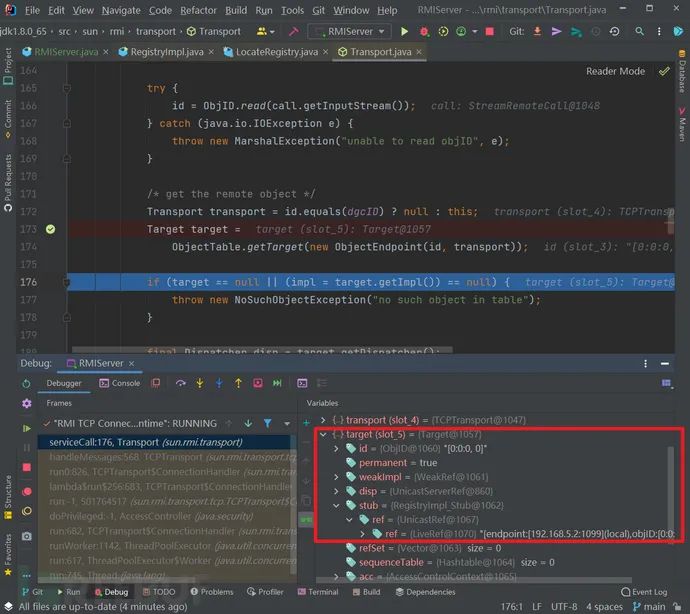690x614 pixels.
Task: Rerun RMIServer debug session icon
Action: tap(26, 383)
